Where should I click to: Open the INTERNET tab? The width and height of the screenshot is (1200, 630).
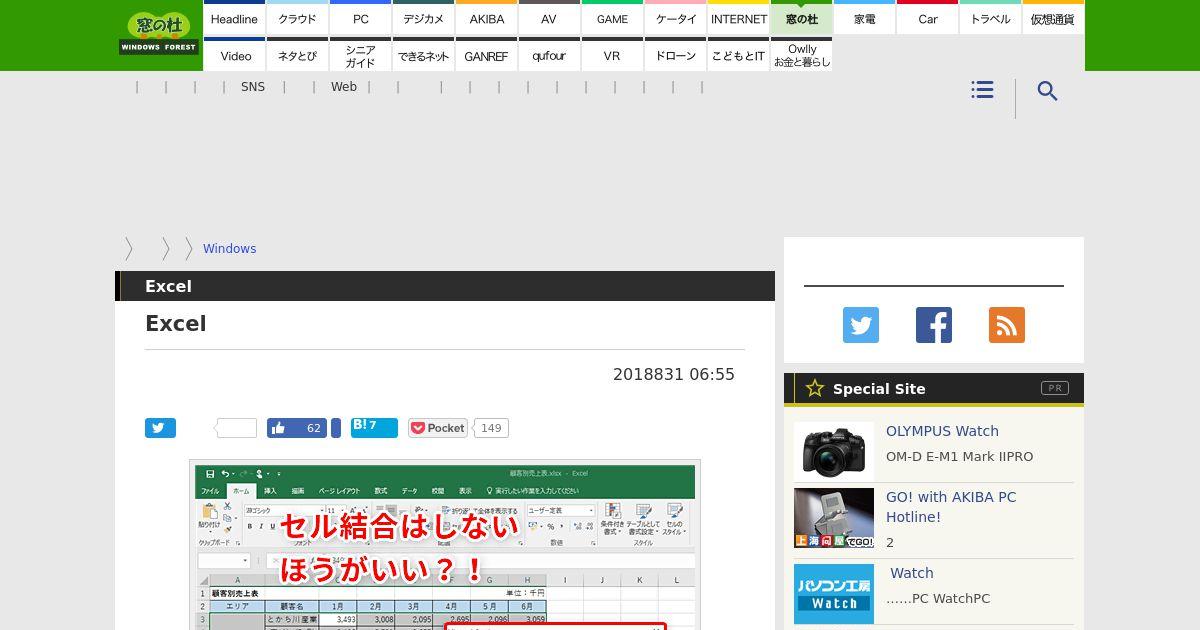(x=739, y=18)
